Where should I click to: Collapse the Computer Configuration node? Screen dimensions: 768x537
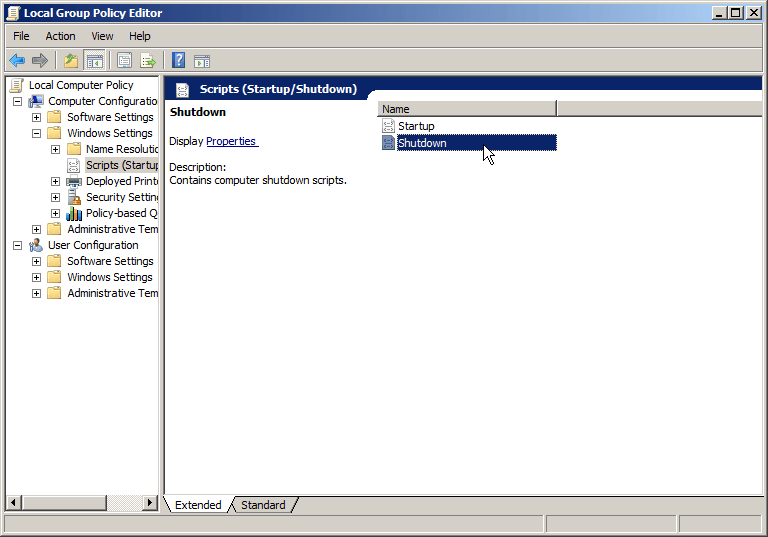tap(17, 101)
